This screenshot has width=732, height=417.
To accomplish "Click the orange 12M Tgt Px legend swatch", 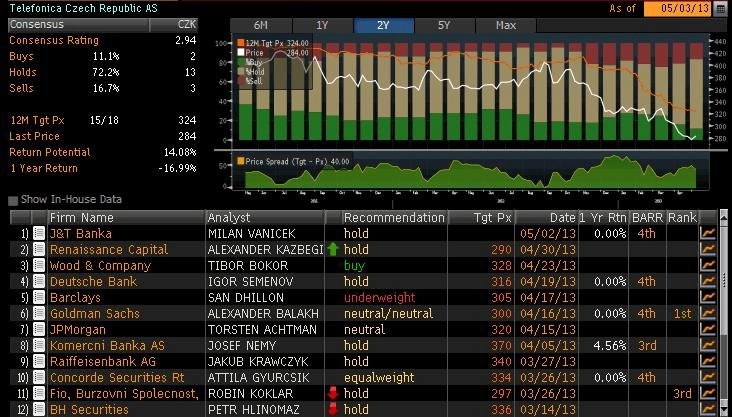I will coord(241,43).
